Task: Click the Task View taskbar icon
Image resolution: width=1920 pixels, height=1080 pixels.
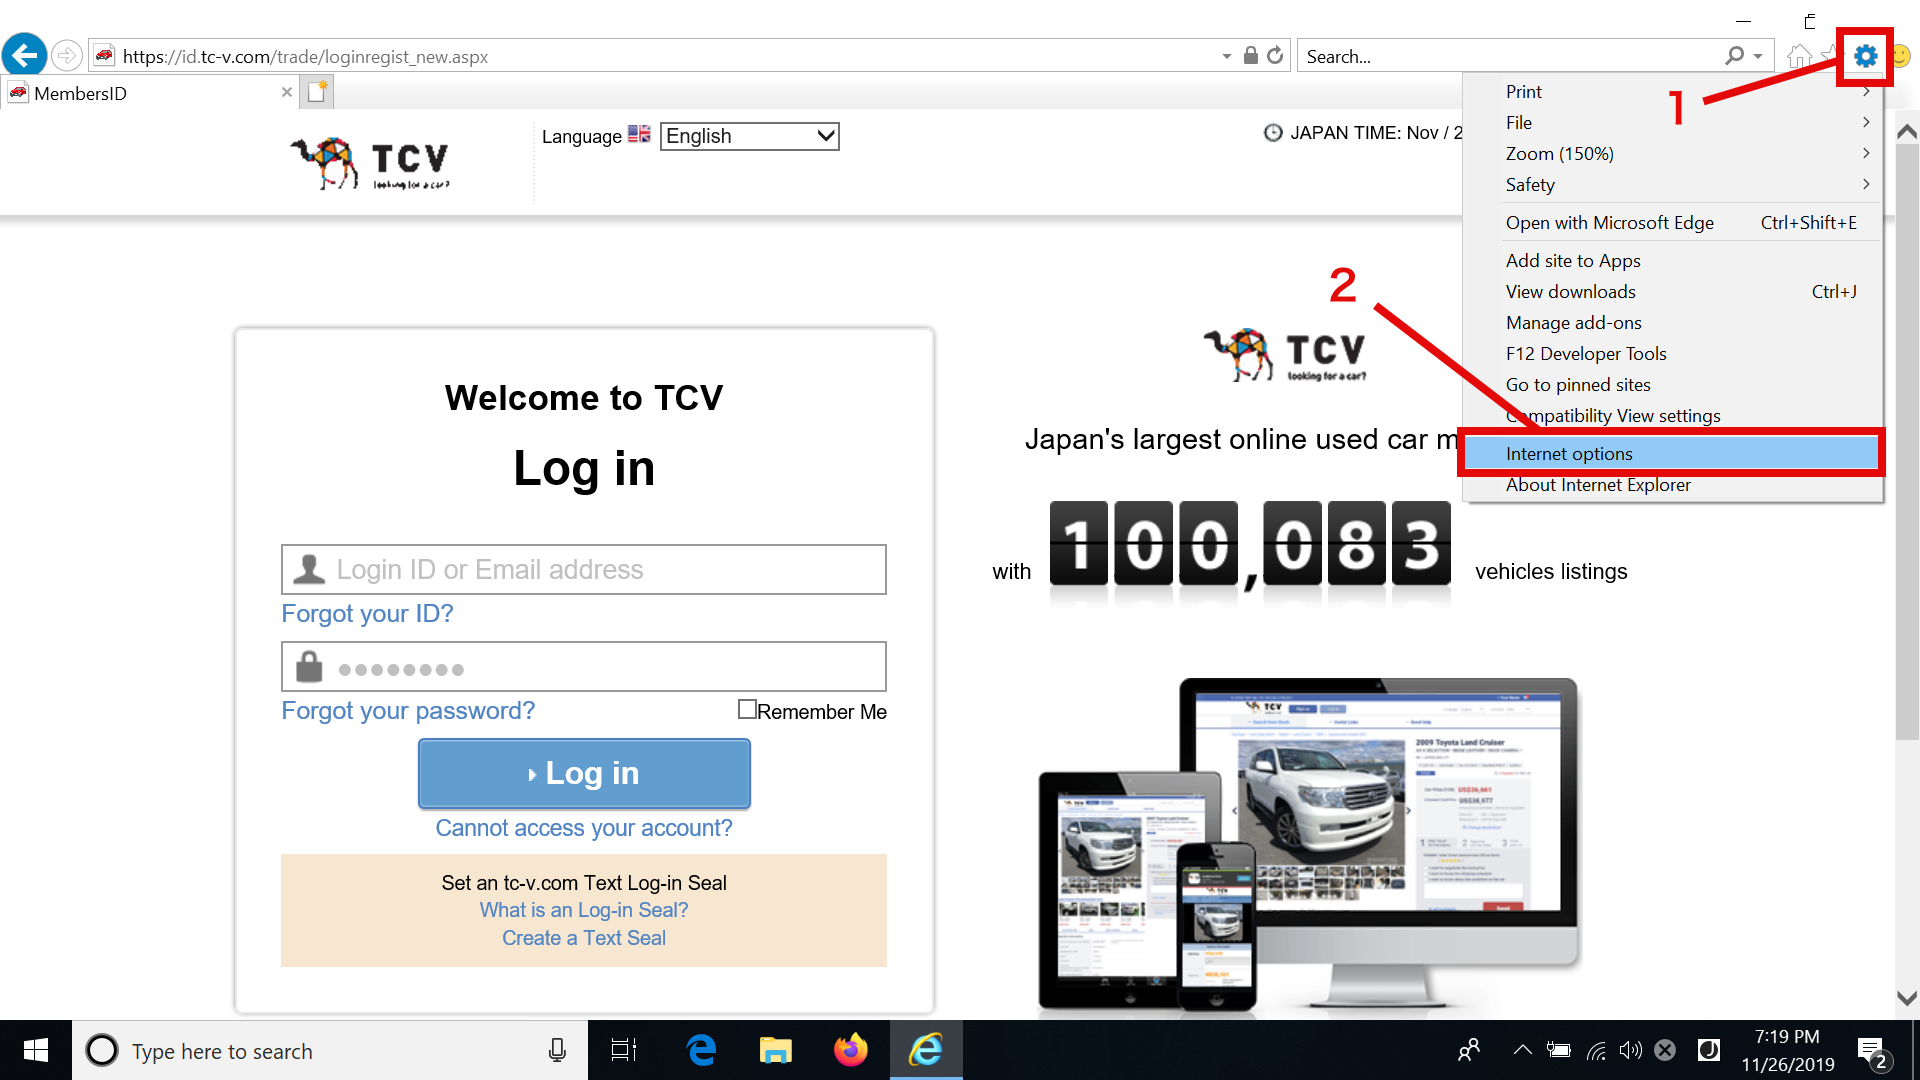Action: (624, 1050)
